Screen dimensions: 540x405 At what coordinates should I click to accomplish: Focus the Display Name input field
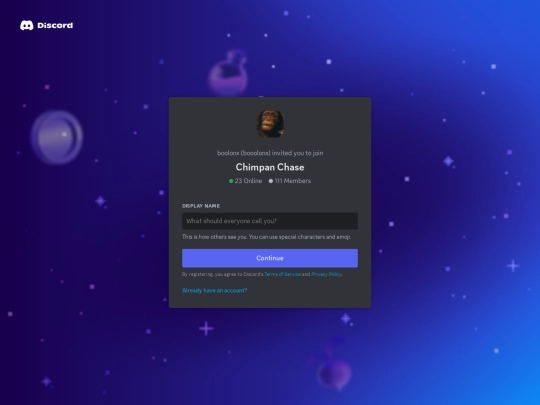(270, 221)
